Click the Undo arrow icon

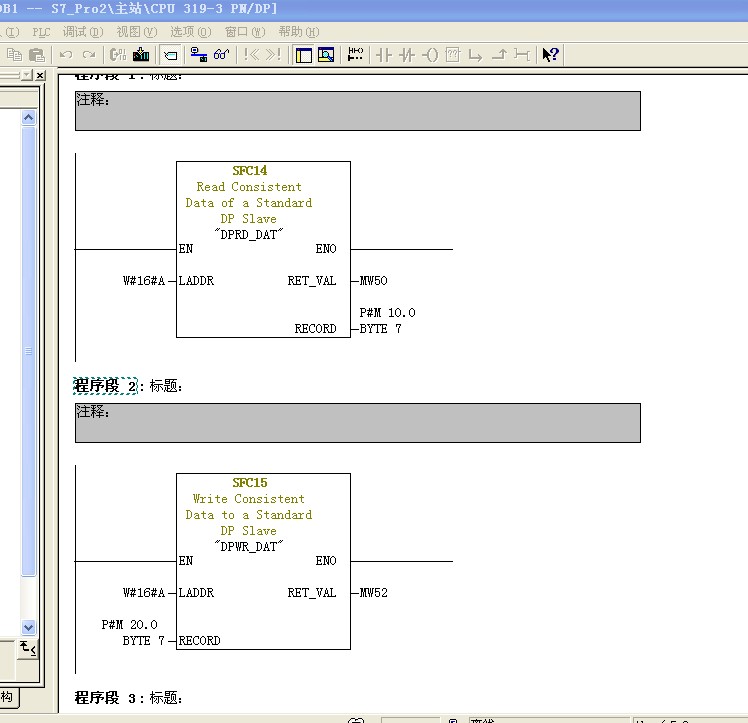coord(66,55)
